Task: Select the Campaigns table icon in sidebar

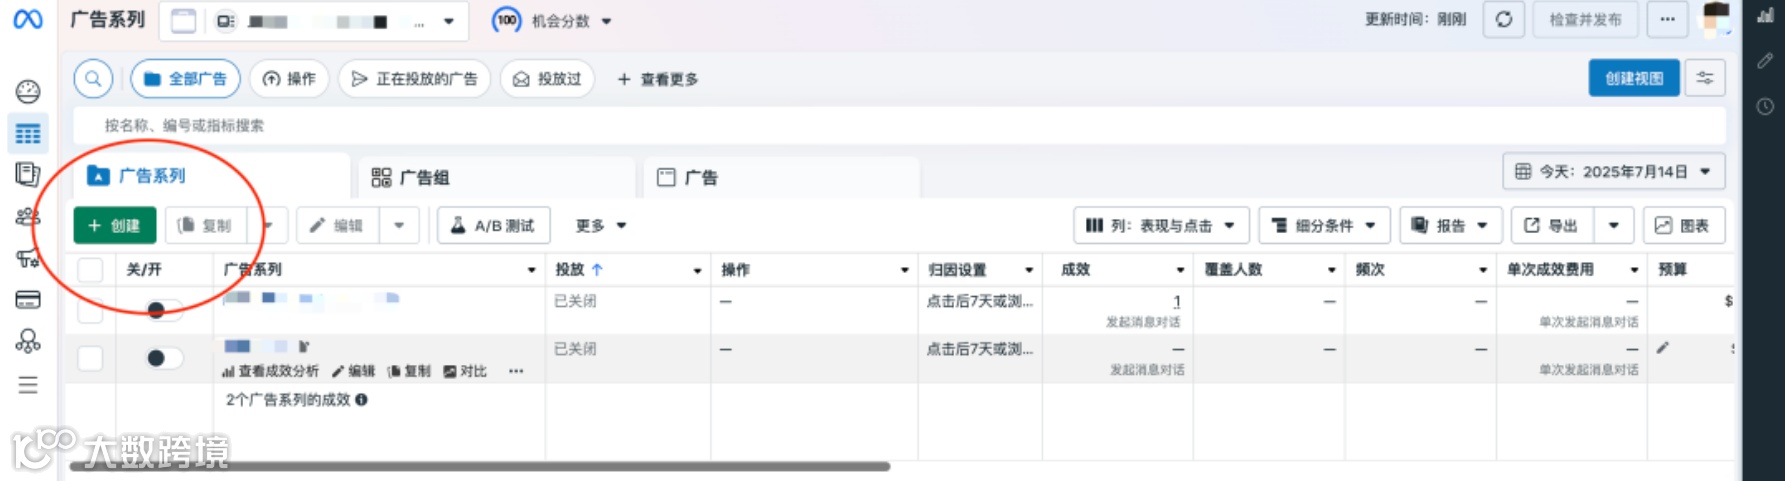Action: (x=28, y=133)
